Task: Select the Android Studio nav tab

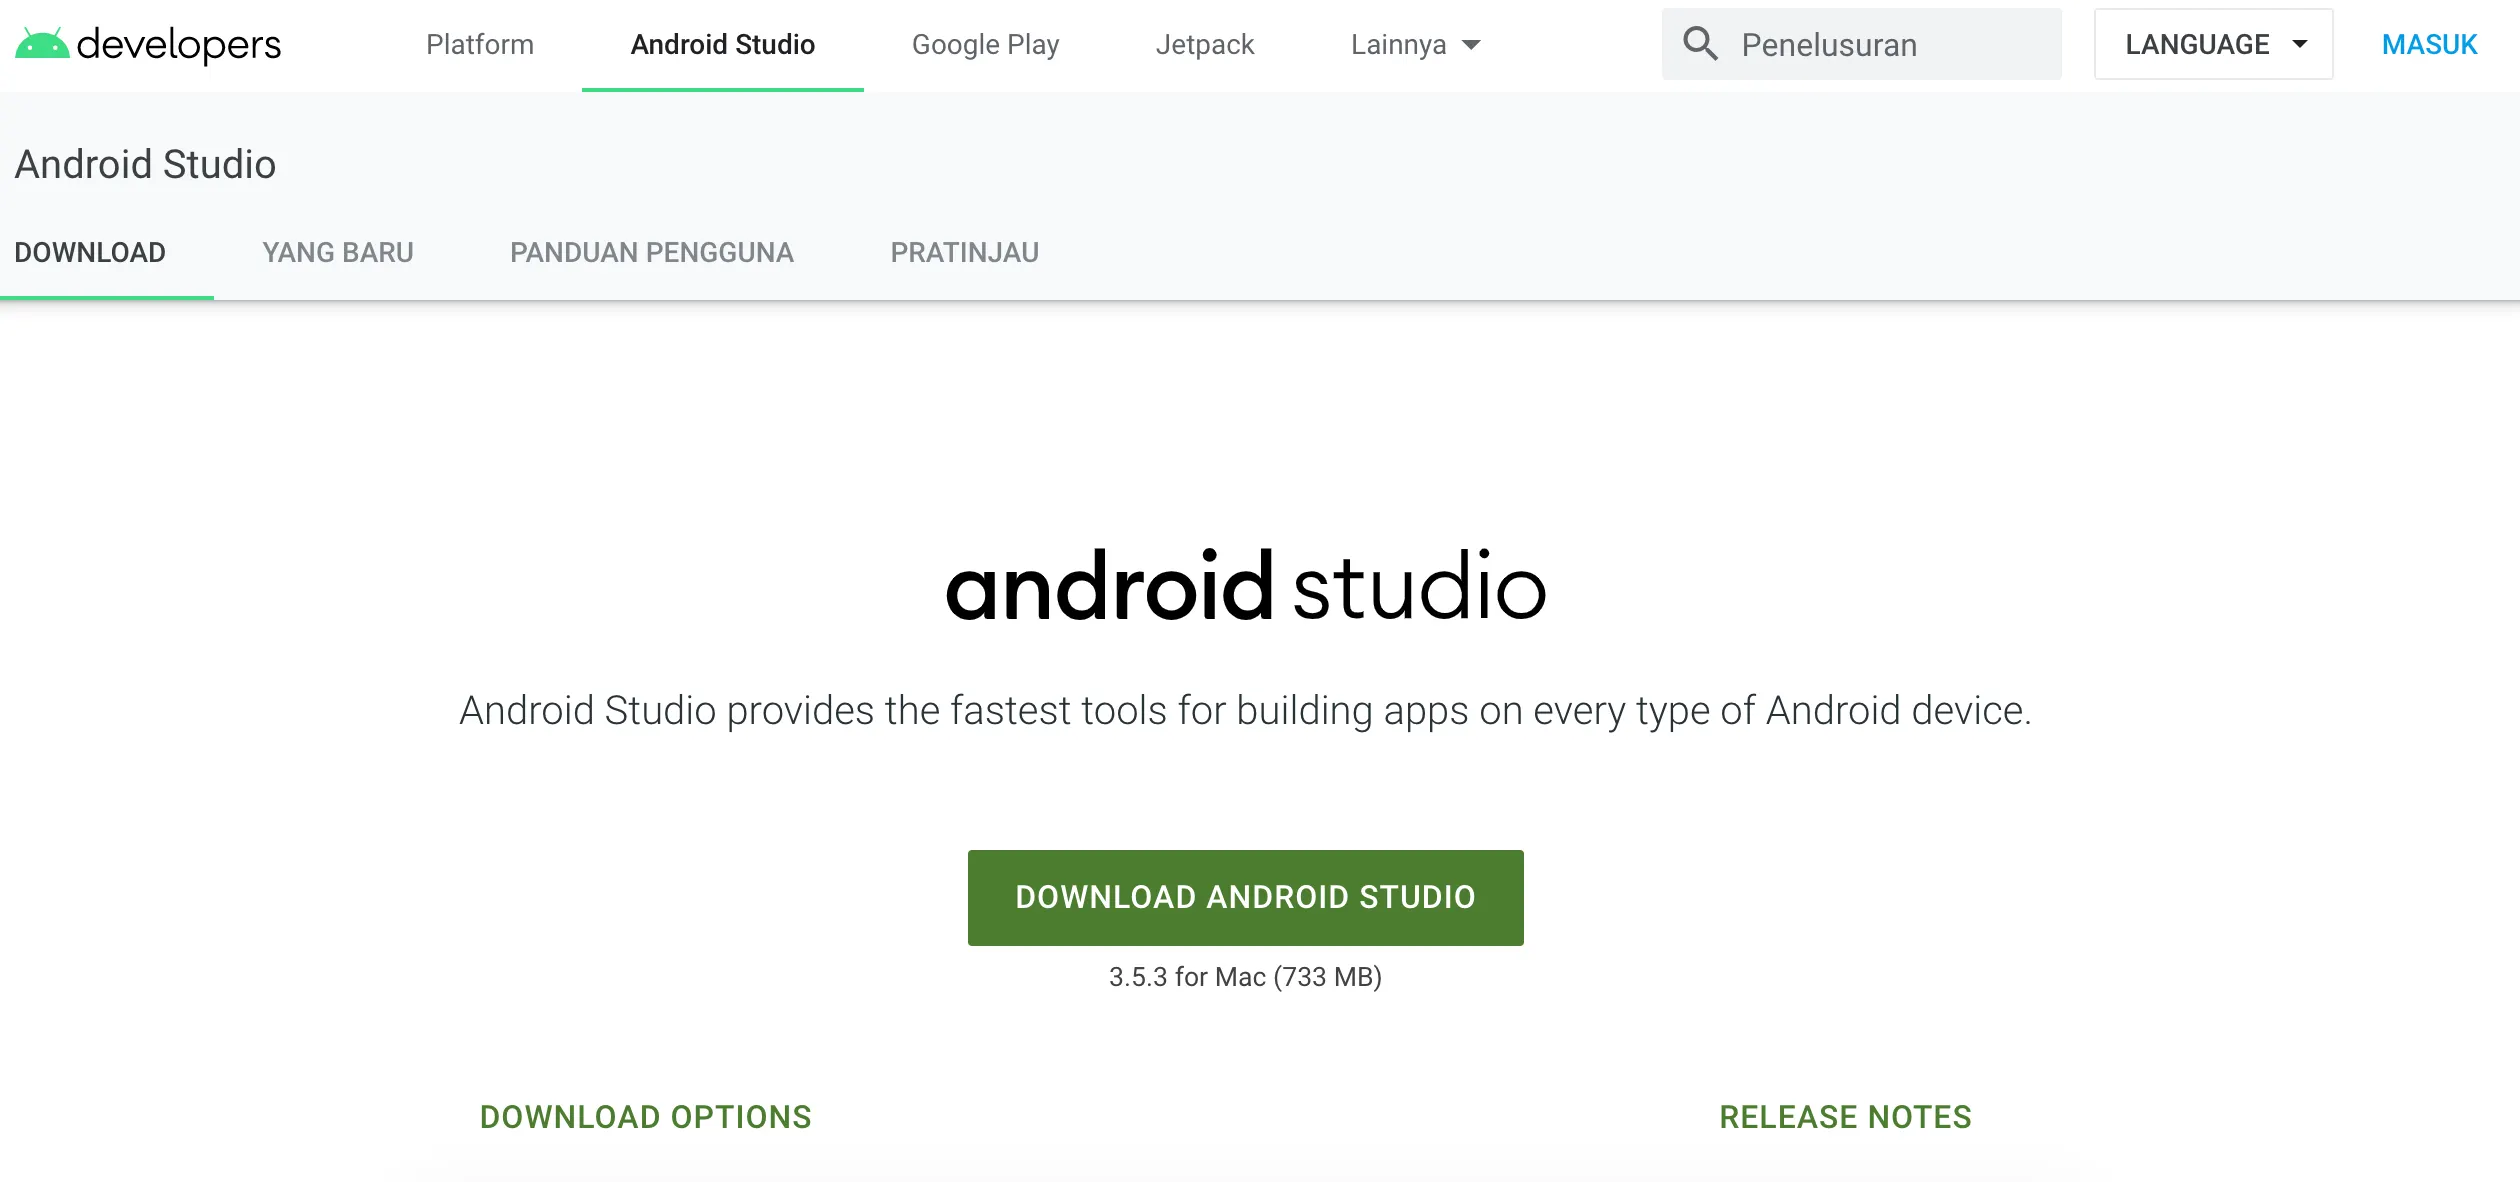Action: (x=722, y=44)
